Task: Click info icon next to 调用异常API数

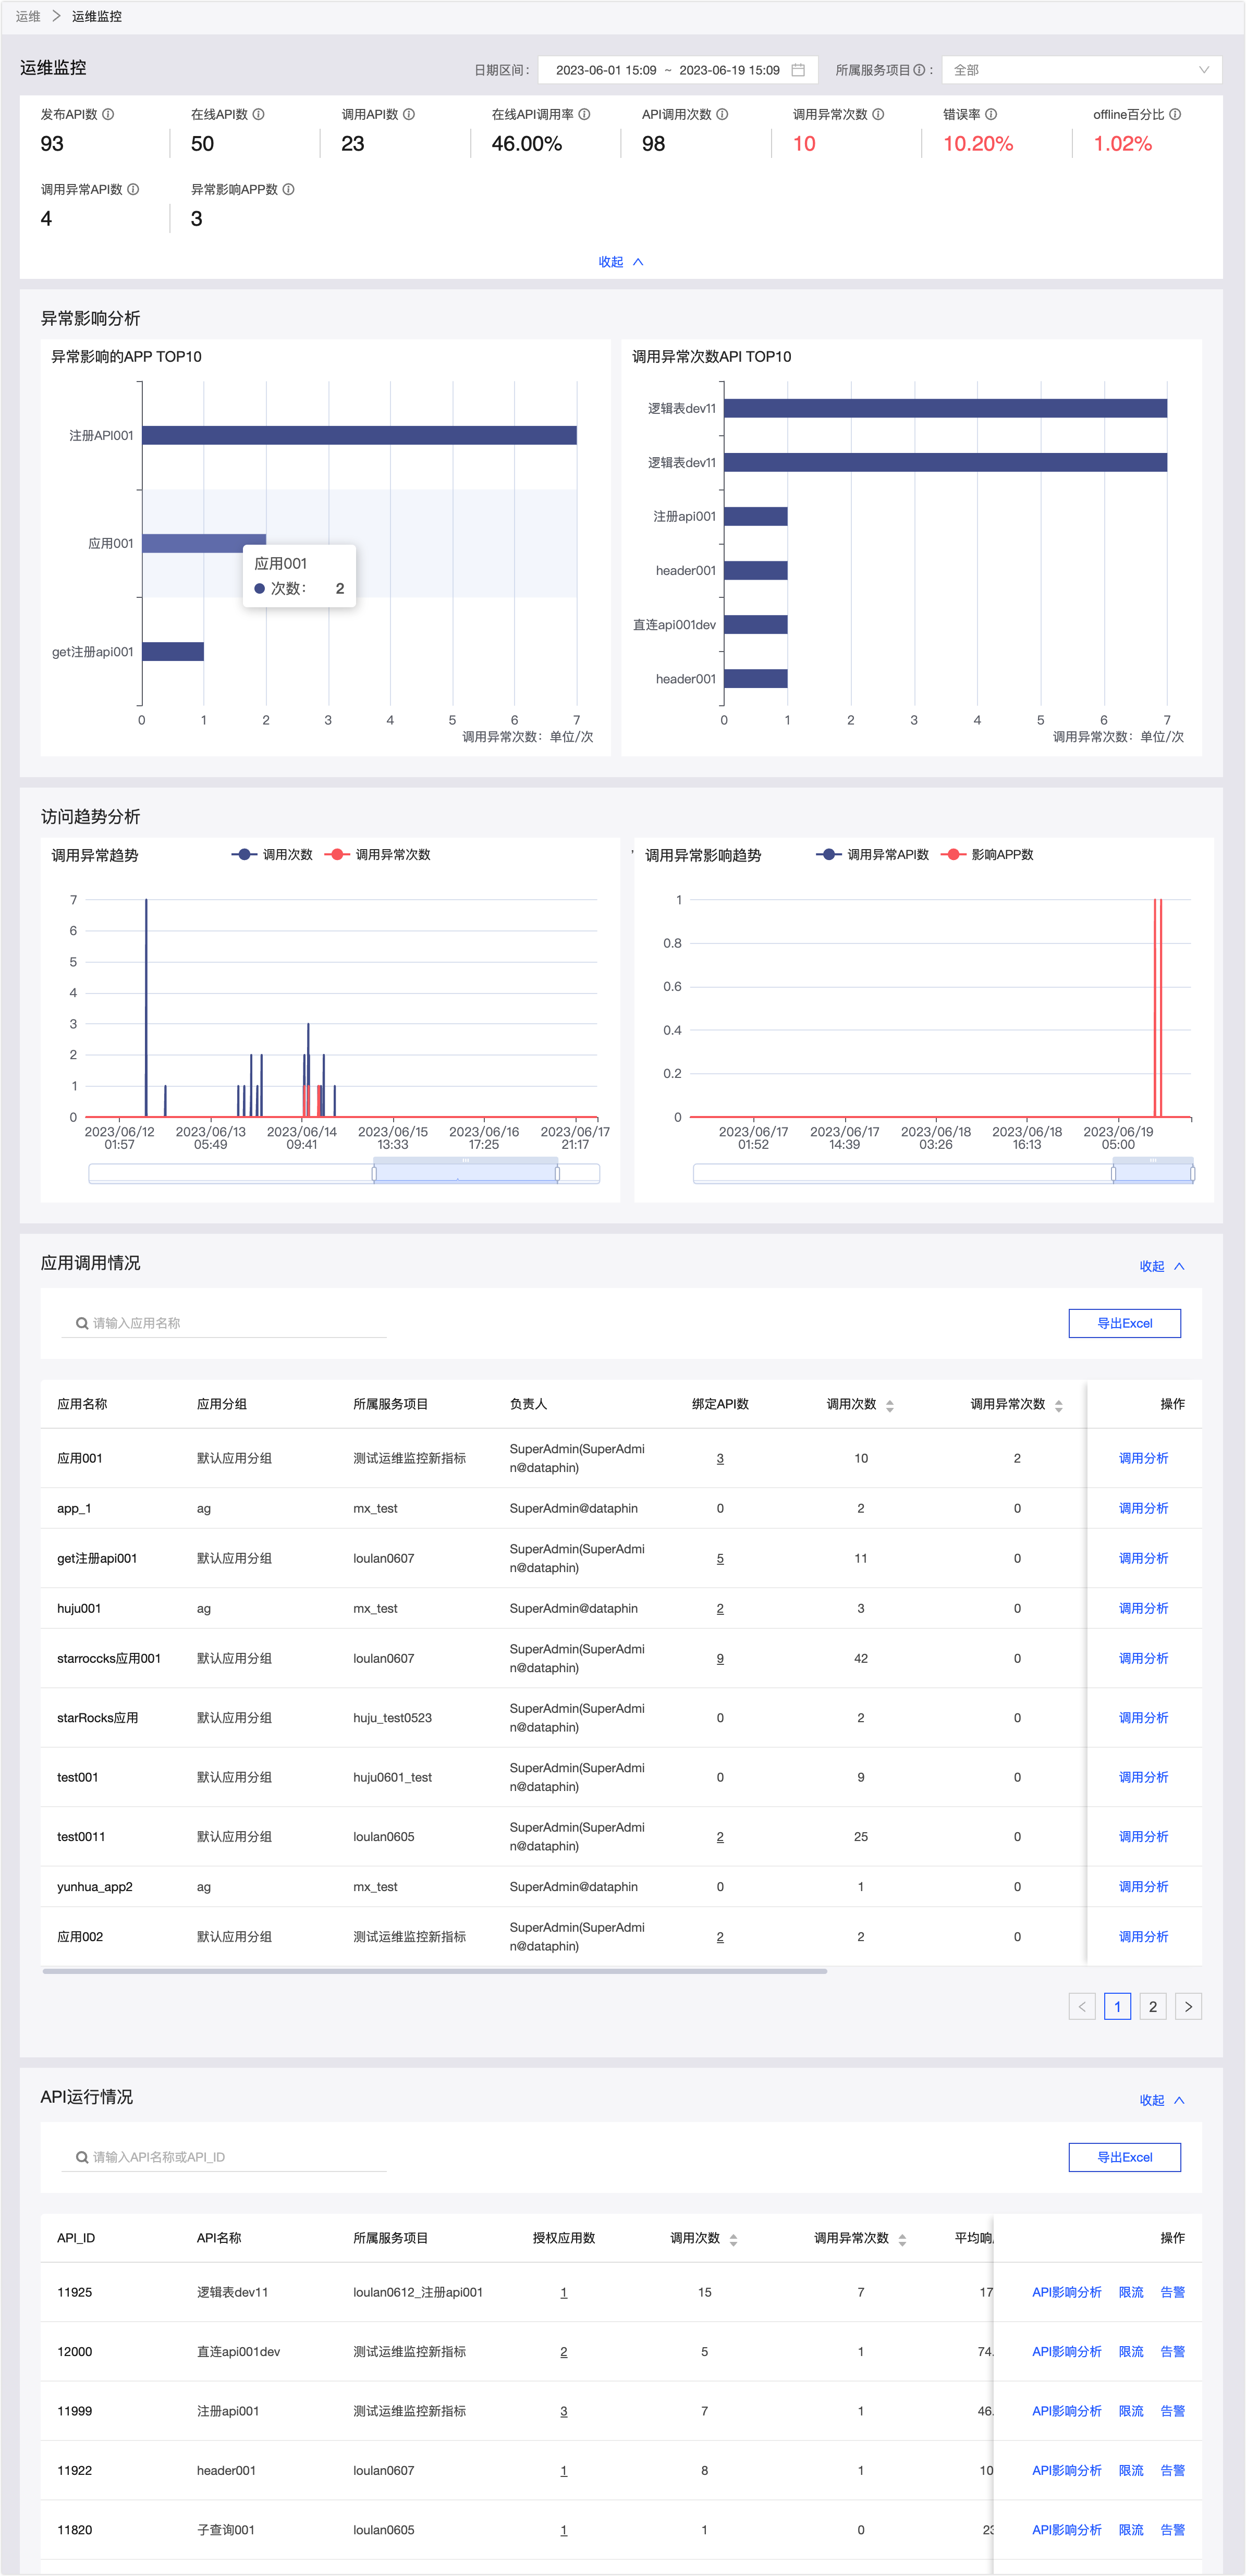Action: click(x=133, y=189)
